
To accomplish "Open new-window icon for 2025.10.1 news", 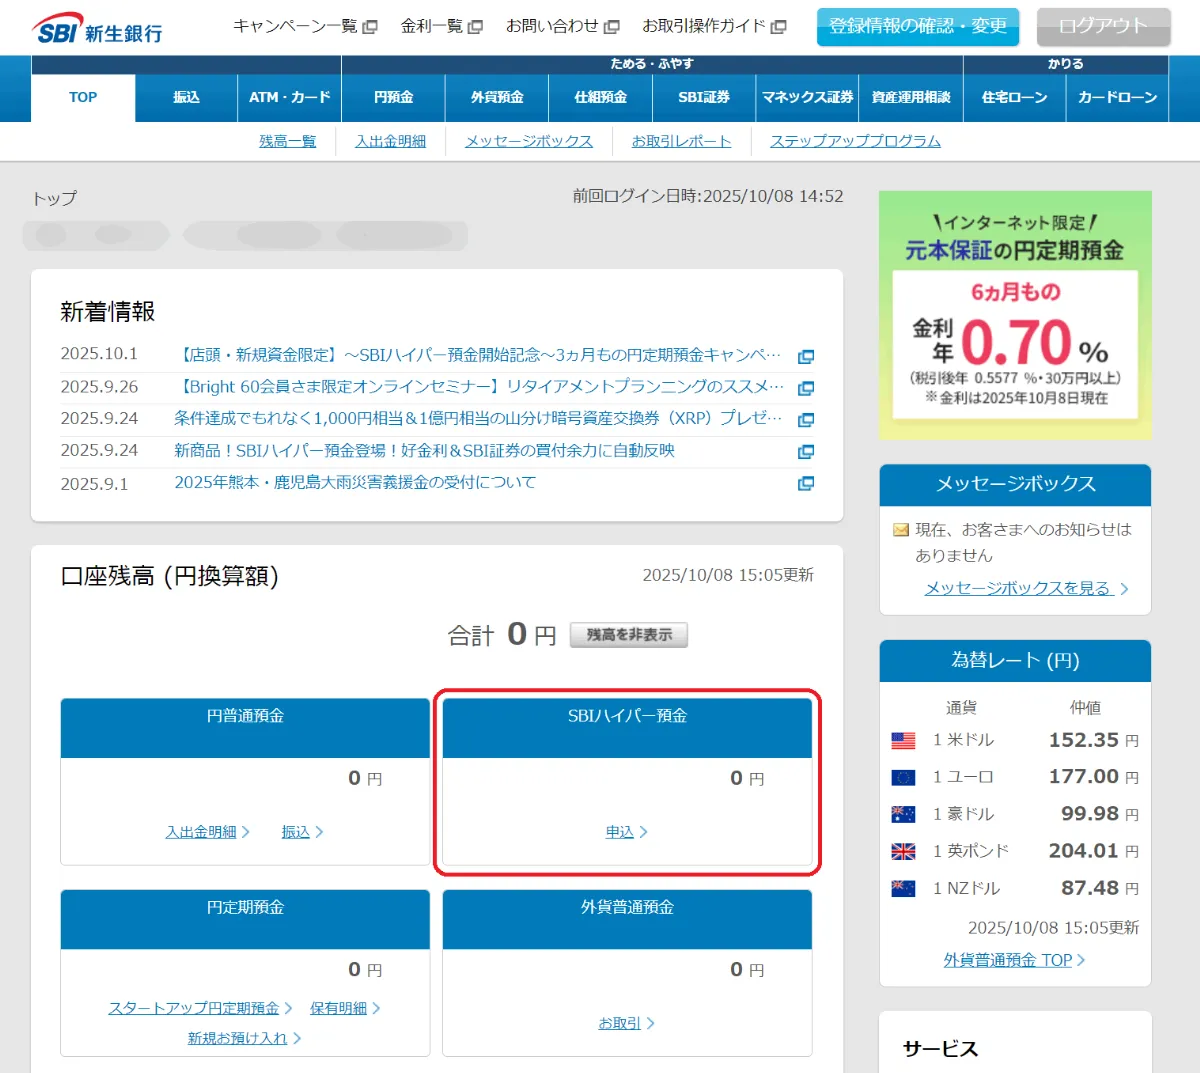I will coord(805,357).
